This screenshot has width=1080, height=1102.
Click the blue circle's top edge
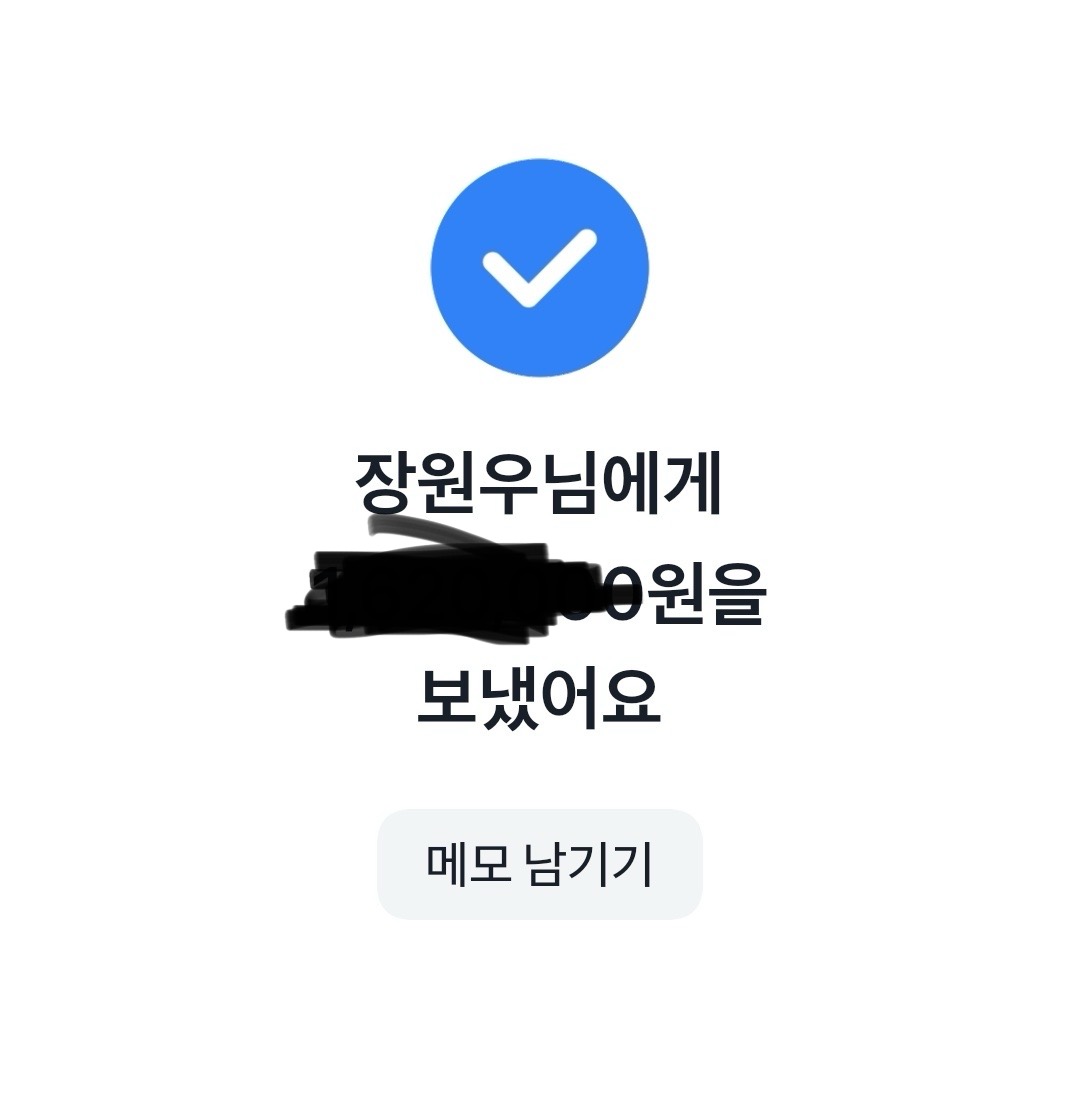pos(540,162)
